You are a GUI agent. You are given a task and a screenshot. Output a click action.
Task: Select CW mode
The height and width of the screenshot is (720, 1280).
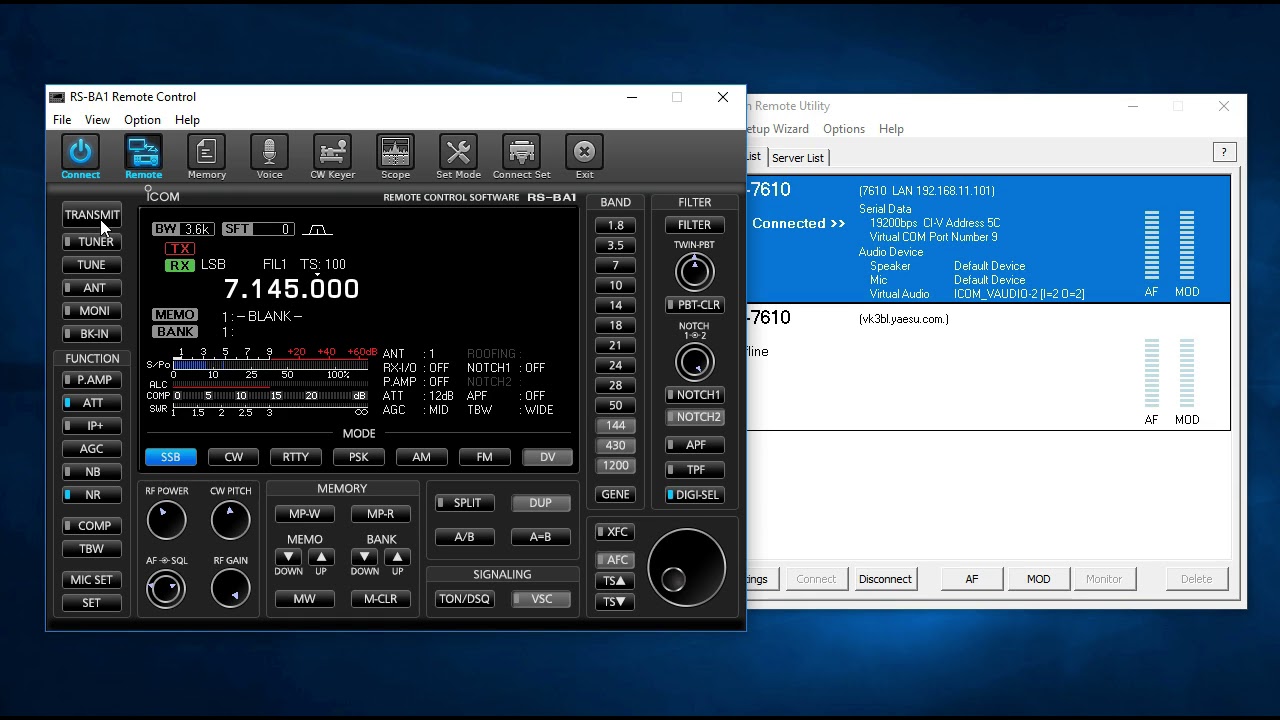pos(233,457)
